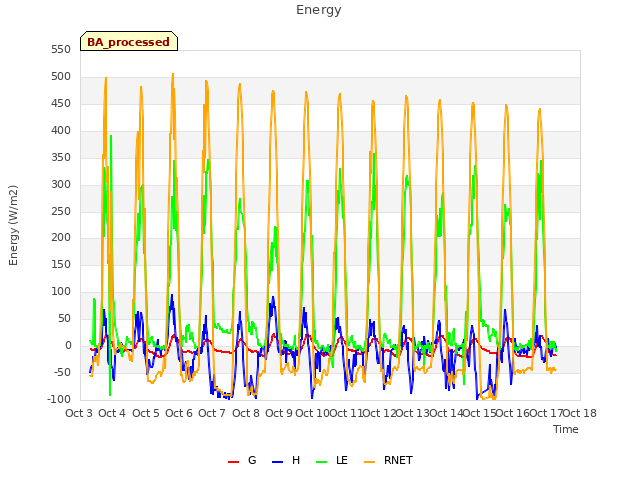
Task: Click the 500 y-axis tick label
Action: click(x=61, y=77)
